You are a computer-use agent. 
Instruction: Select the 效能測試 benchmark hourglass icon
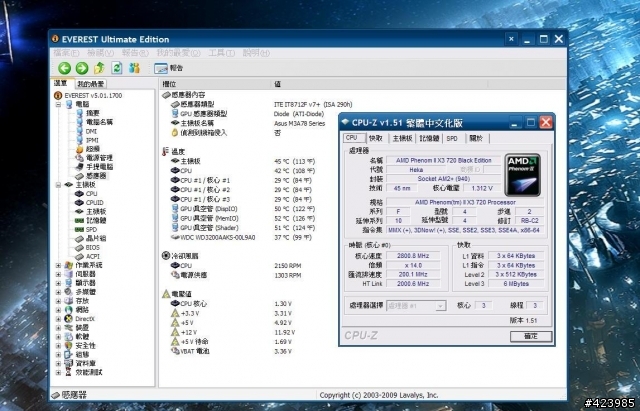(69, 372)
